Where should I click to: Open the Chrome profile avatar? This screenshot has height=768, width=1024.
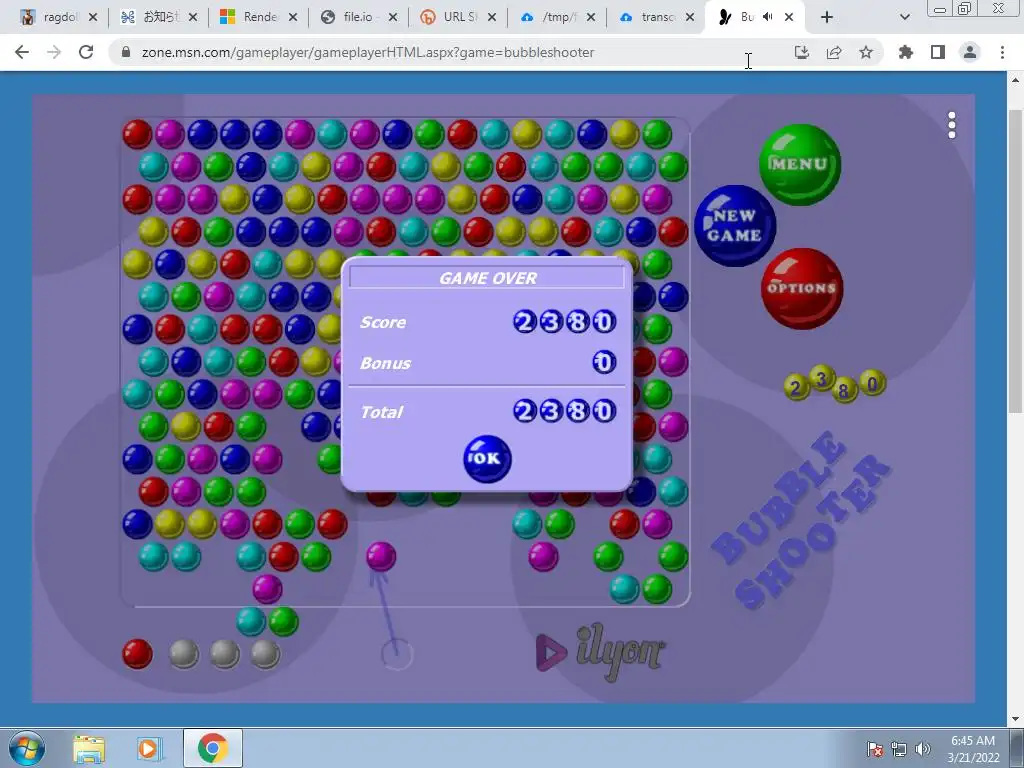pyautogui.click(x=970, y=52)
